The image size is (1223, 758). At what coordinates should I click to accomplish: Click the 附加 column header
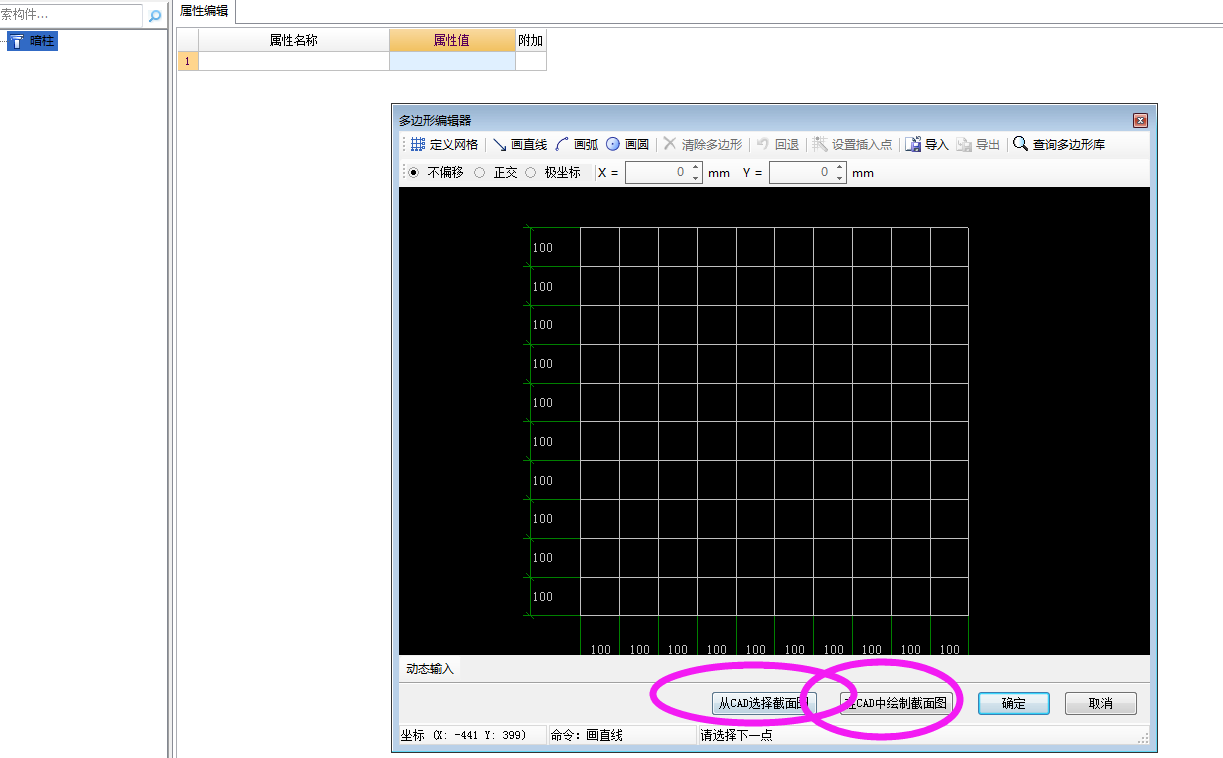531,41
